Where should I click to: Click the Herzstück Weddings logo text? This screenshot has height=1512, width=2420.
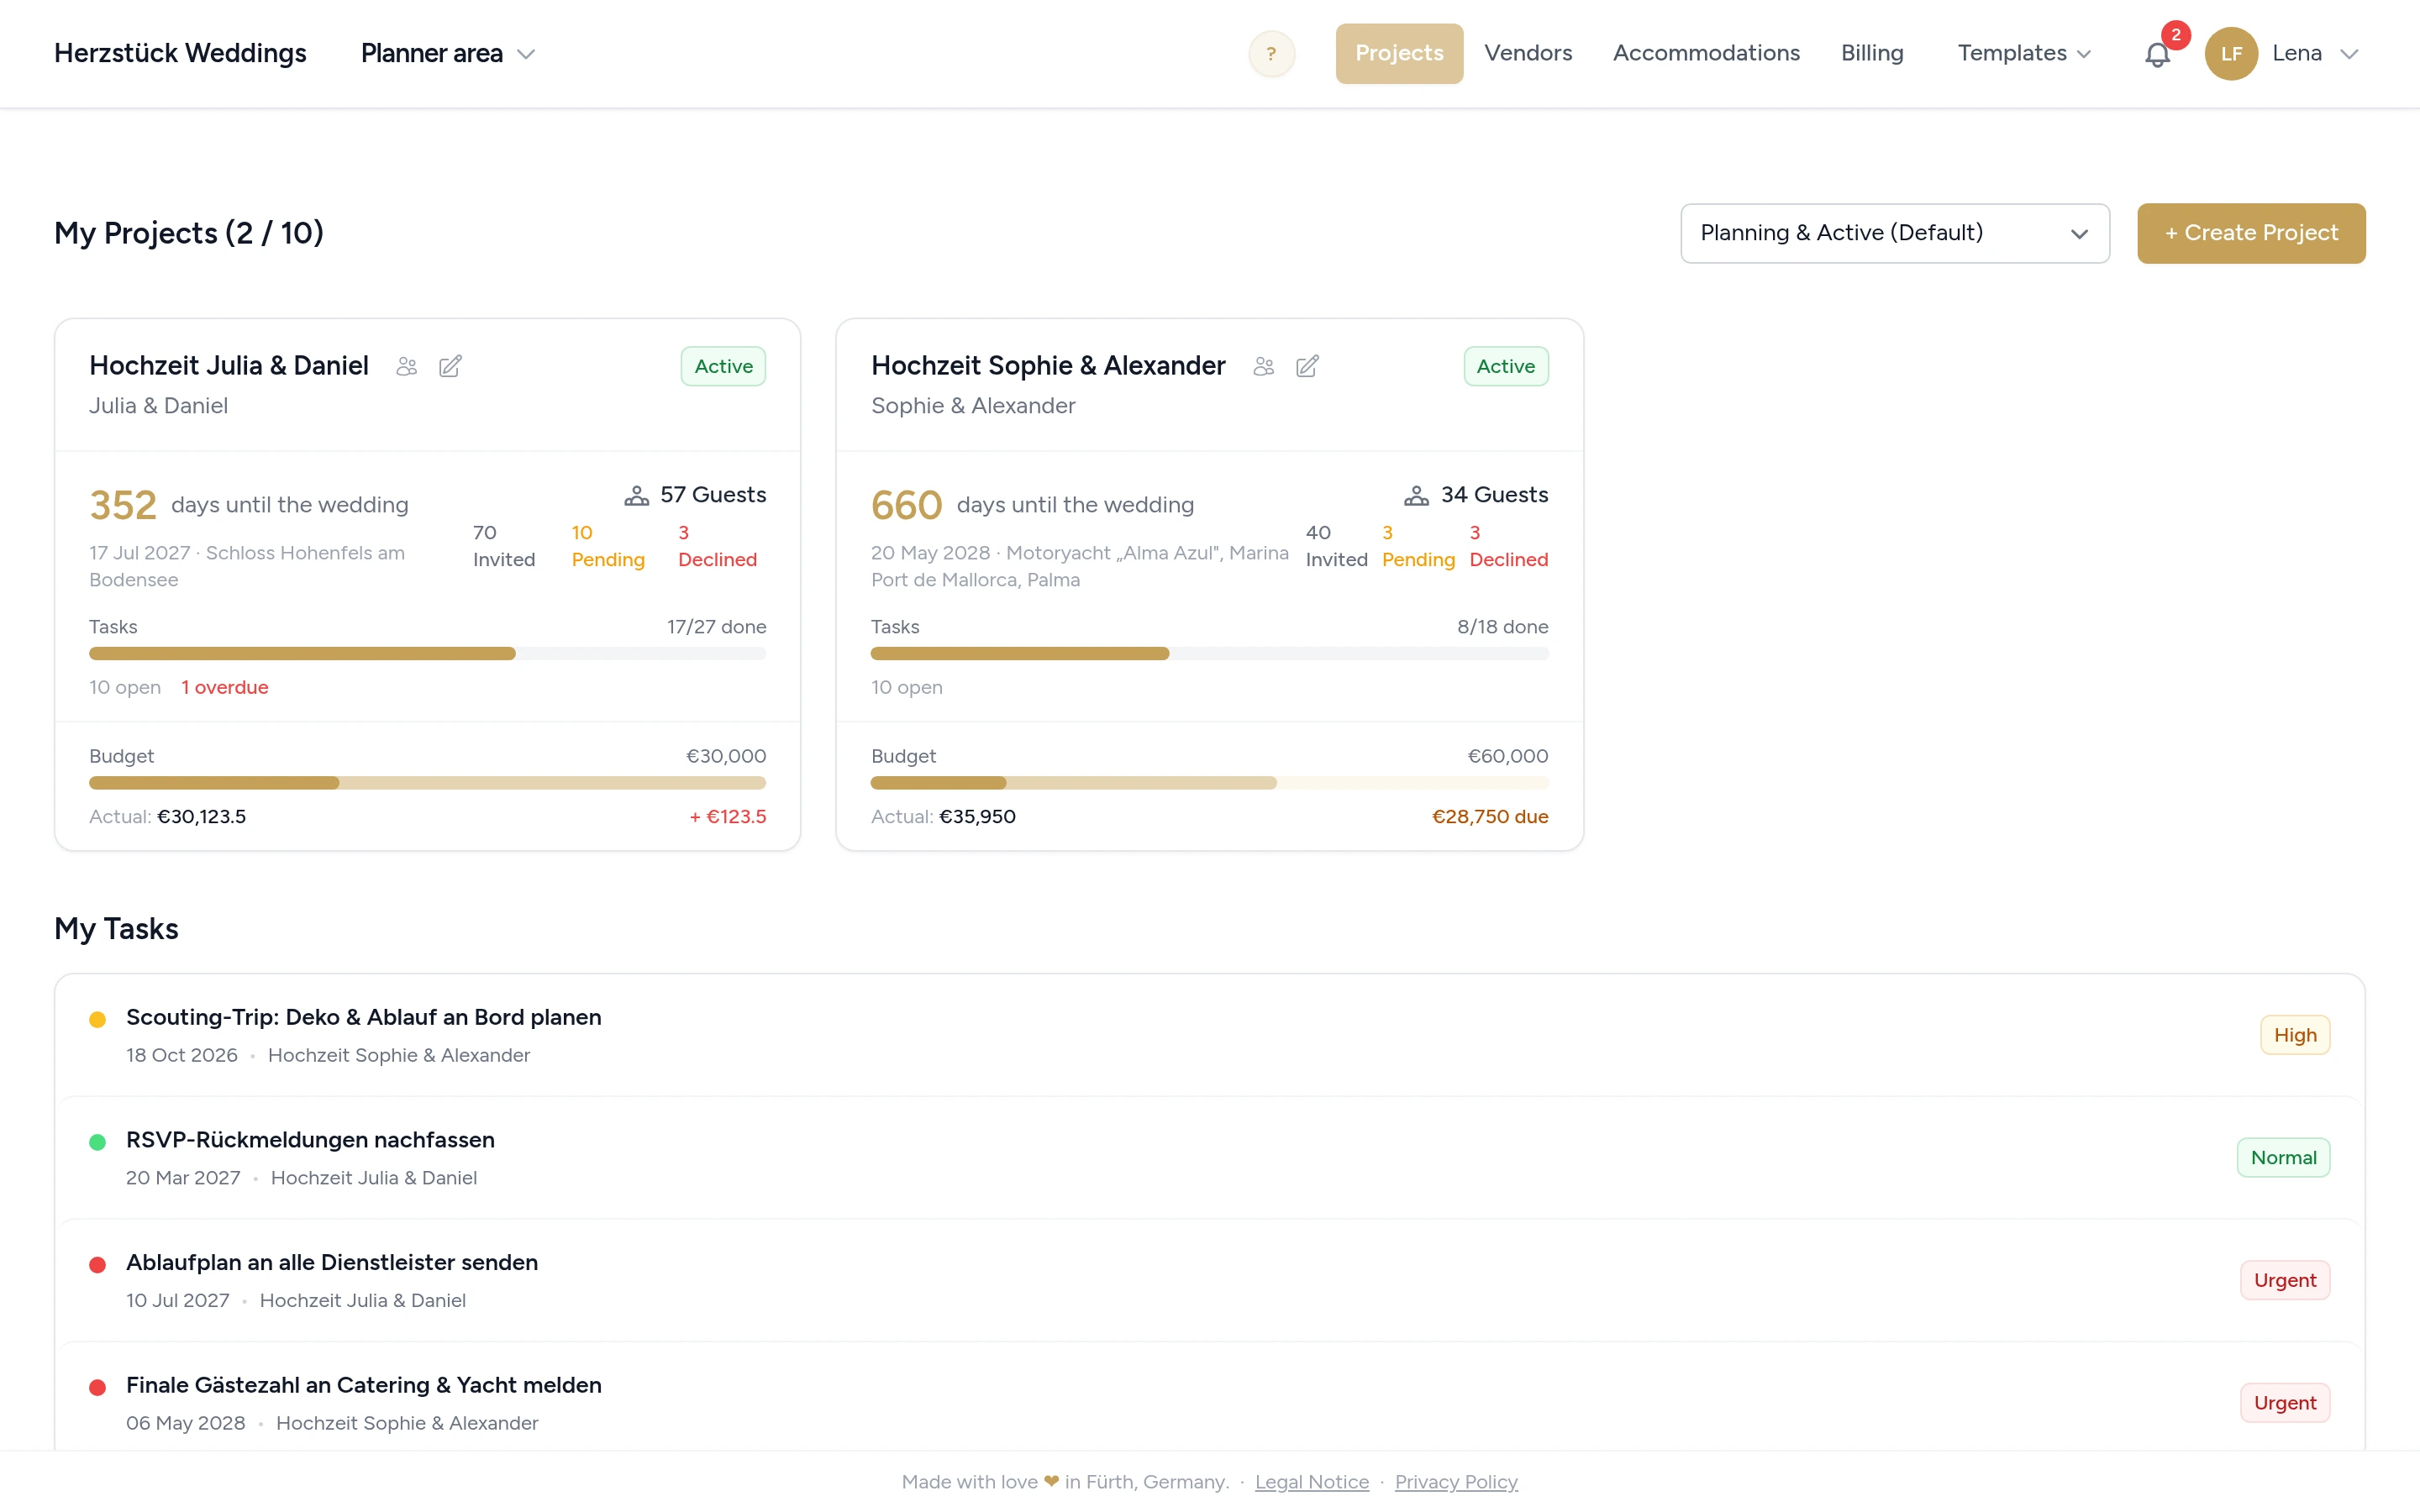click(x=180, y=54)
